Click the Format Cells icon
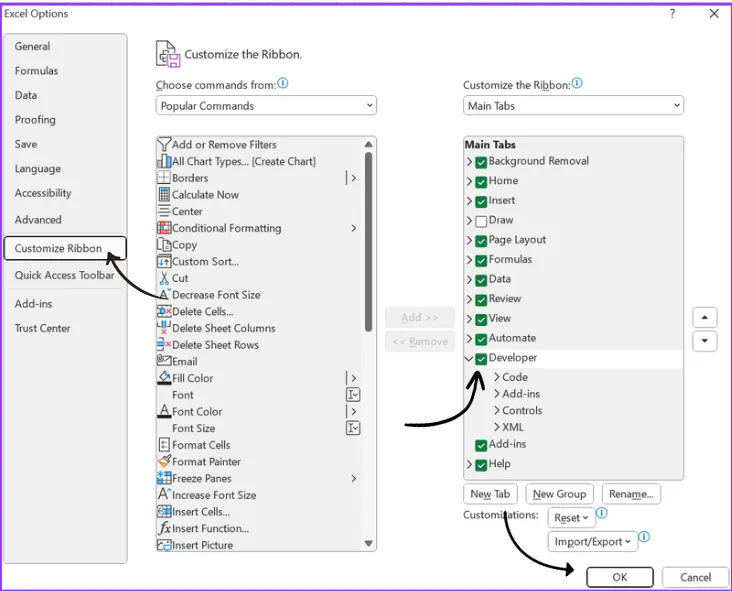732x591 pixels. (x=164, y=444)
